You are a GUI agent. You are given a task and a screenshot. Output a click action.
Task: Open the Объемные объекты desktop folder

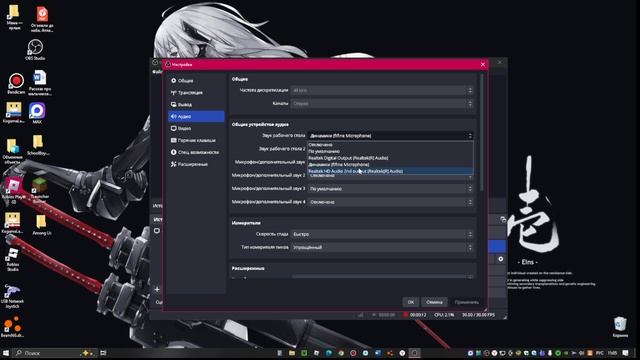(x=13, y=151)
